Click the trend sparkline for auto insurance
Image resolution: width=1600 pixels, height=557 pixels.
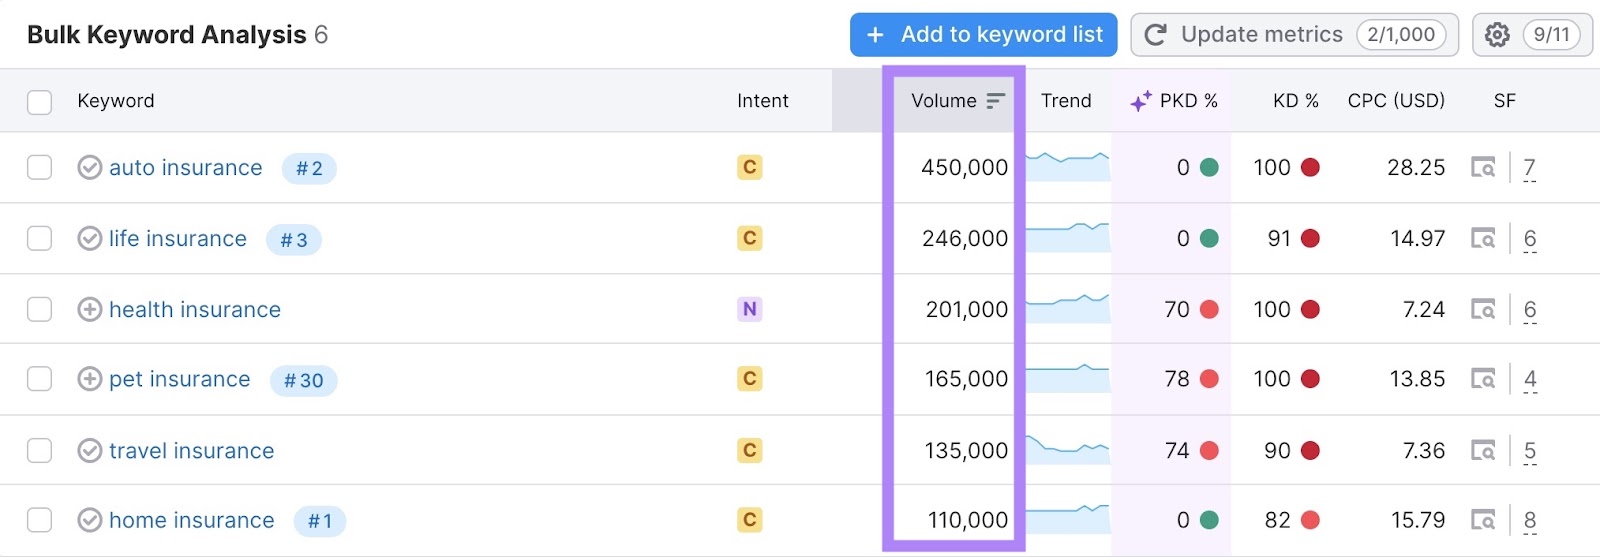1067,166
